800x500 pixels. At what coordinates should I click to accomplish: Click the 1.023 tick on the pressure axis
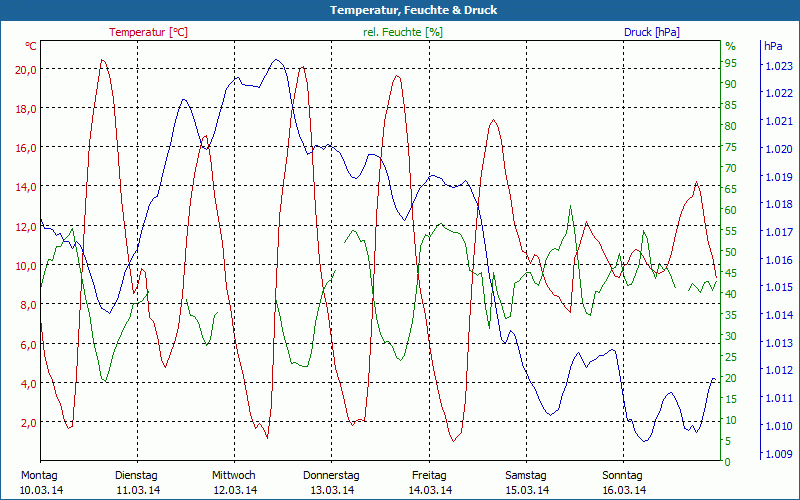777,66
